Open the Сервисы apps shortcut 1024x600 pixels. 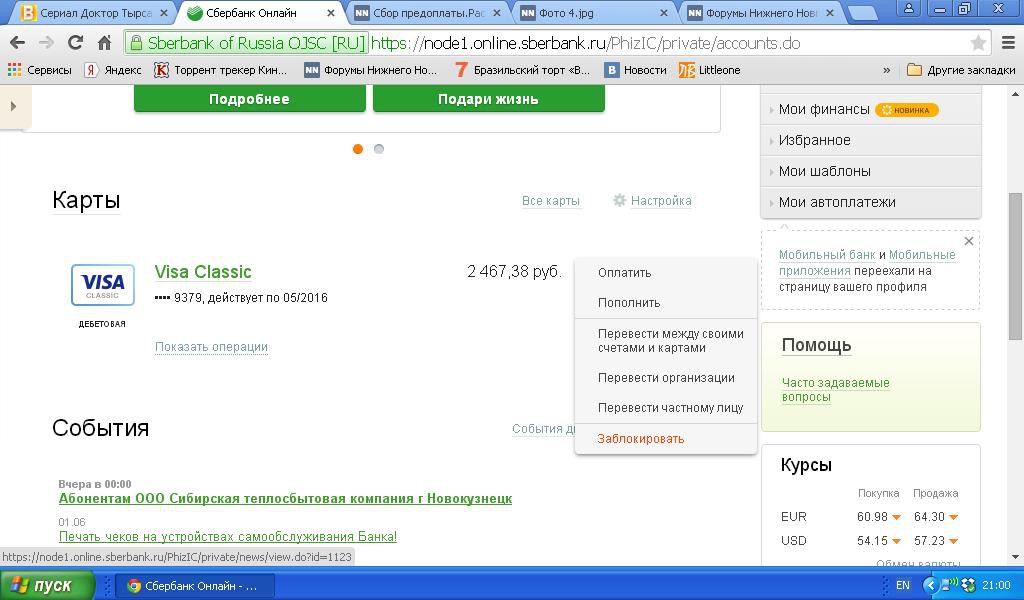40,70
